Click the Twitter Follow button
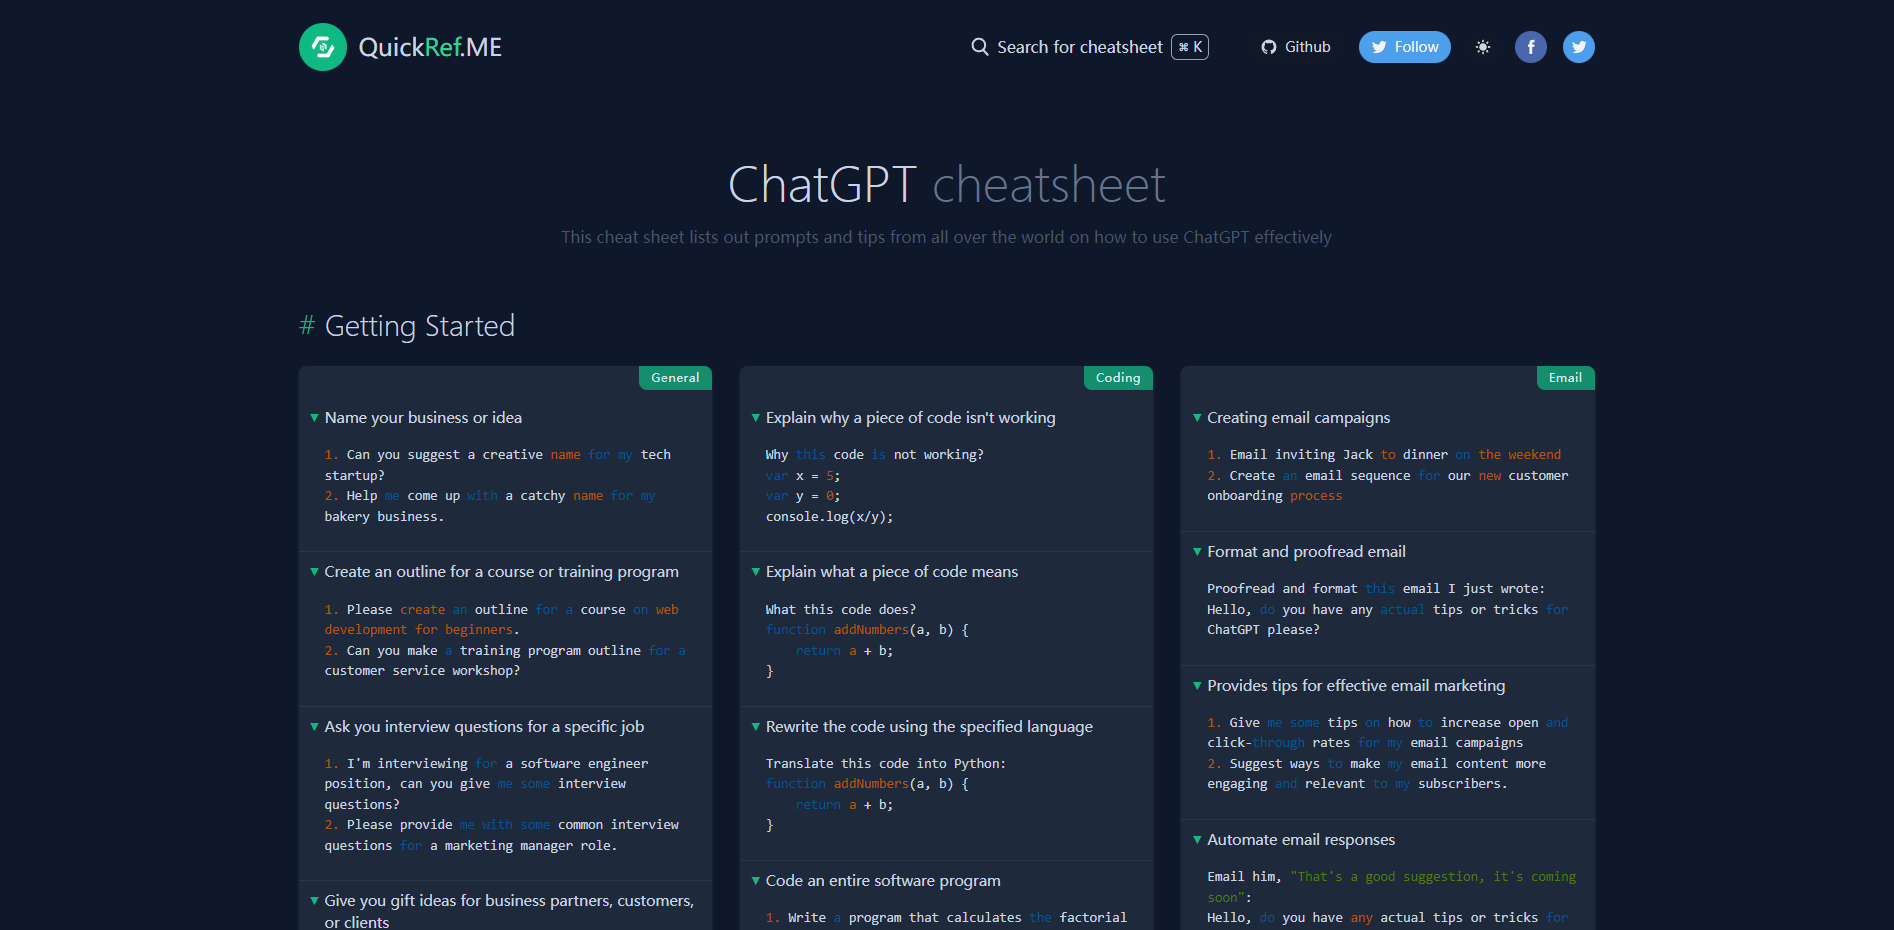Image resolution: width=1894 pixels, height=930 pixels. pyautogui.click(x=1405, y=47)
